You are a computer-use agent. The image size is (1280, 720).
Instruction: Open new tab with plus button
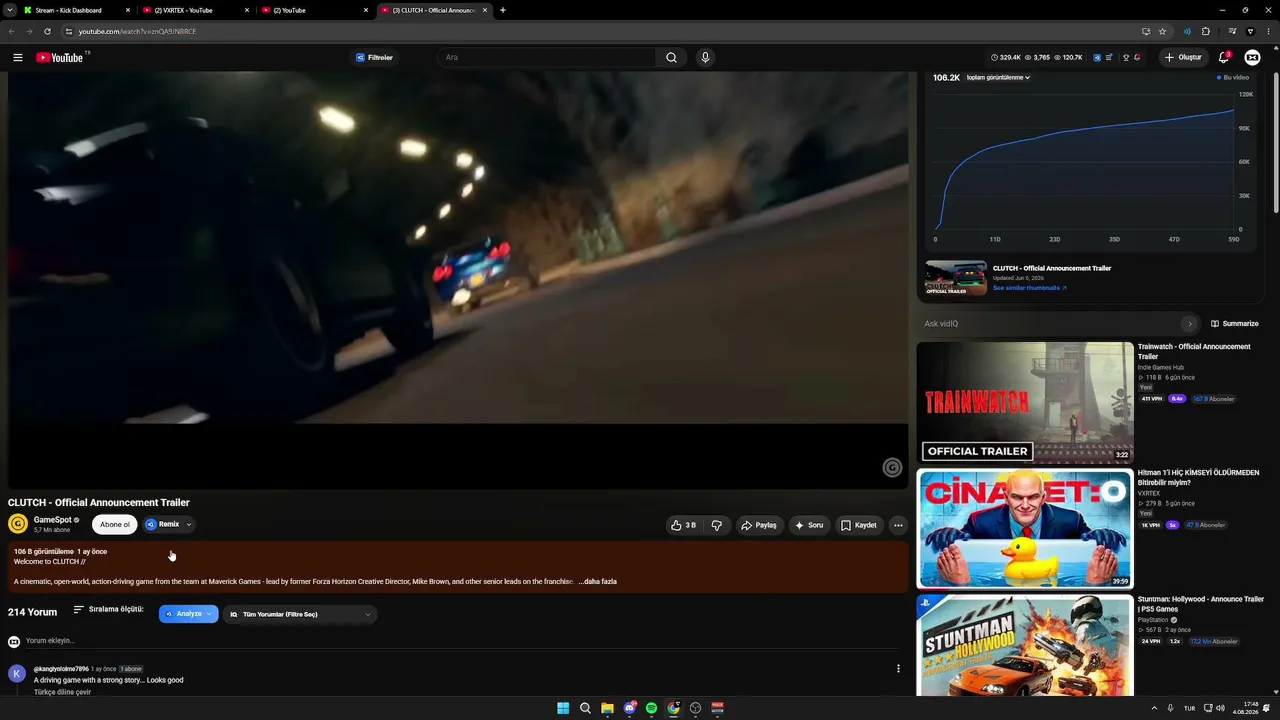tap(502, 10)
